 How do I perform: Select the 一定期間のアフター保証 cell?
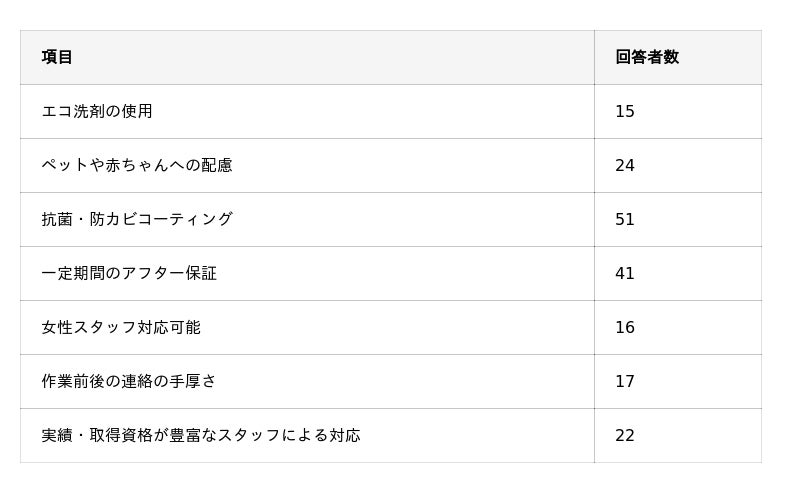(129, 273)
